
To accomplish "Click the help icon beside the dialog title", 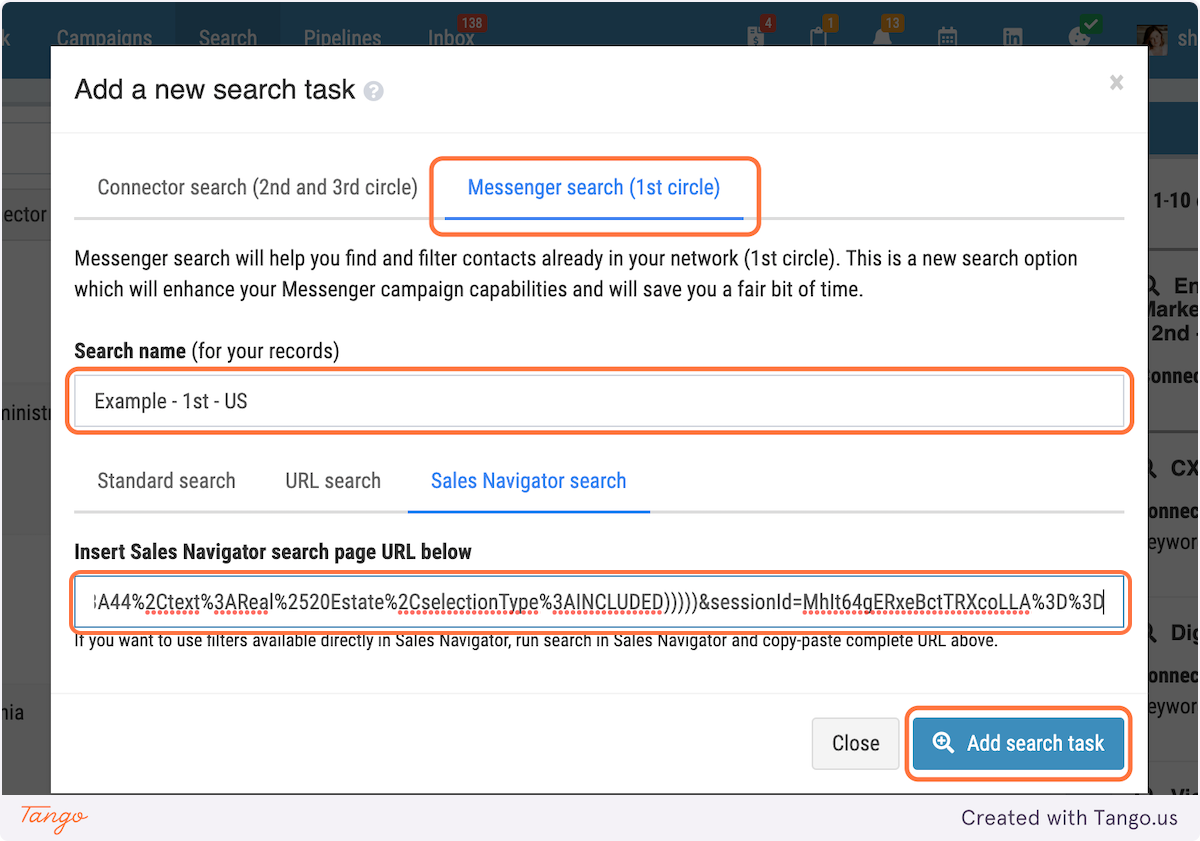I will pyautogui.click(x=373, y=92).
